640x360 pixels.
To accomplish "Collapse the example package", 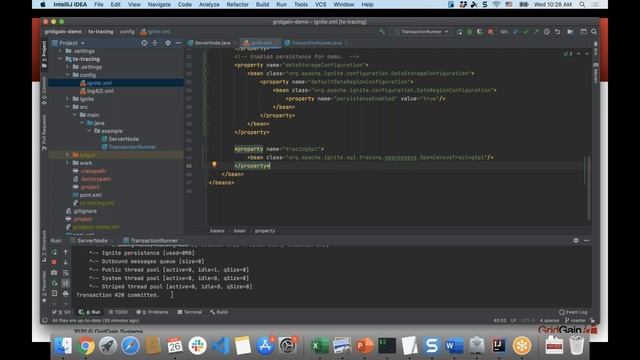I will point(89,131).
